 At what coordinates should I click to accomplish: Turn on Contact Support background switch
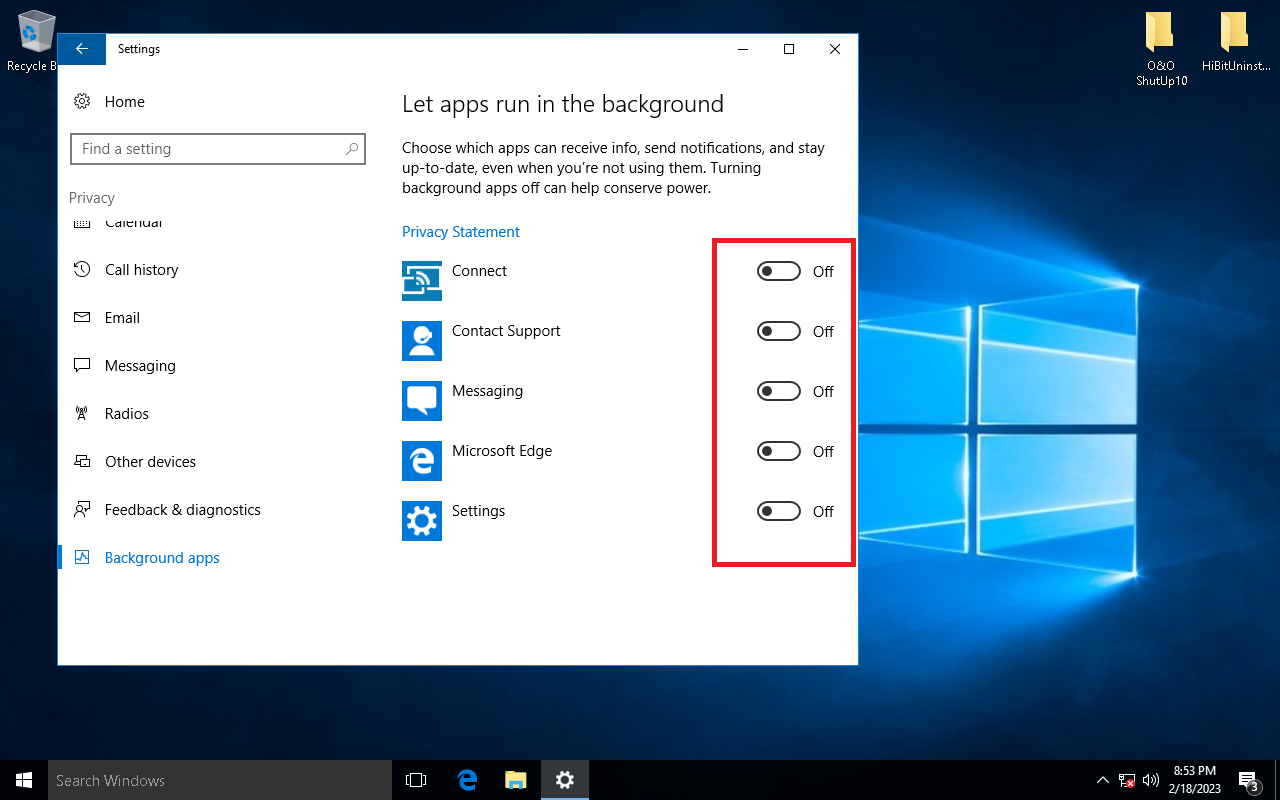pyautogui.click(x=779, y=331)
